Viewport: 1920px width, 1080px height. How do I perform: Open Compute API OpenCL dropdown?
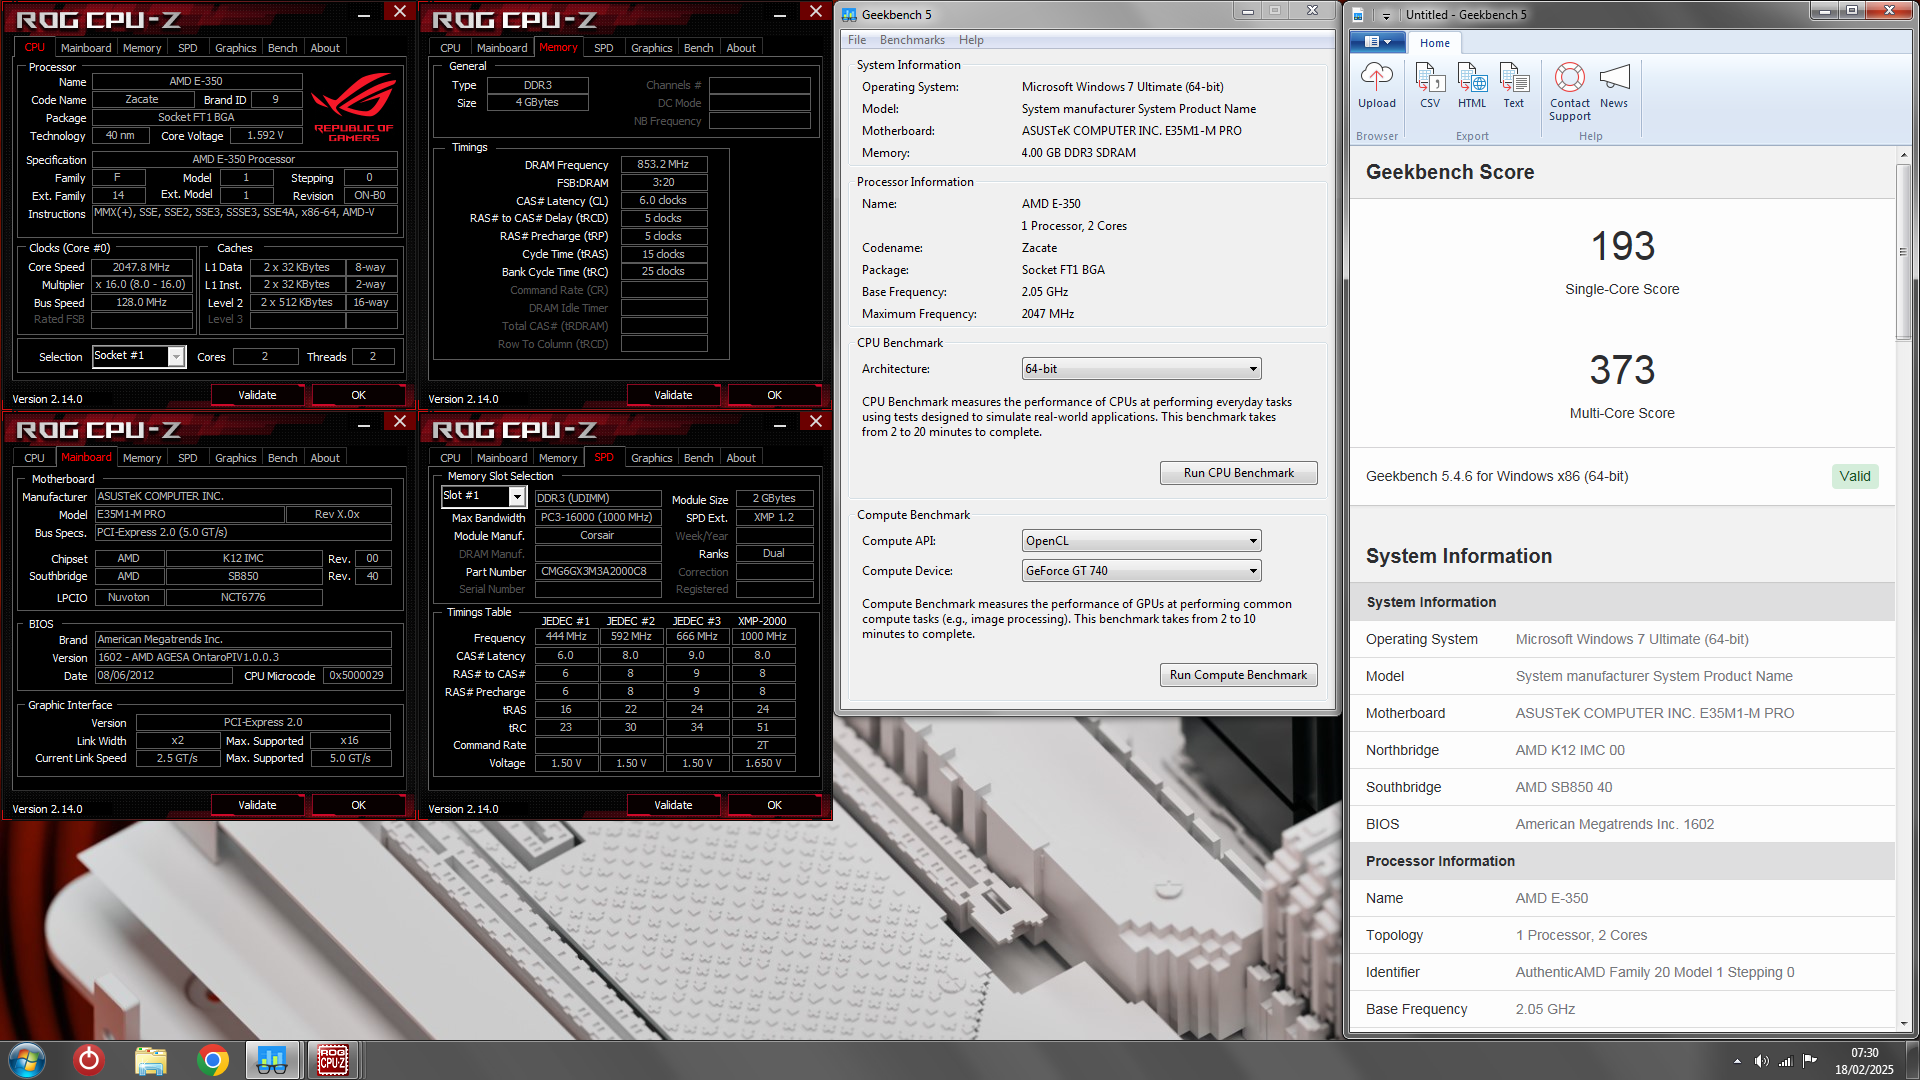click(1141, 541)
